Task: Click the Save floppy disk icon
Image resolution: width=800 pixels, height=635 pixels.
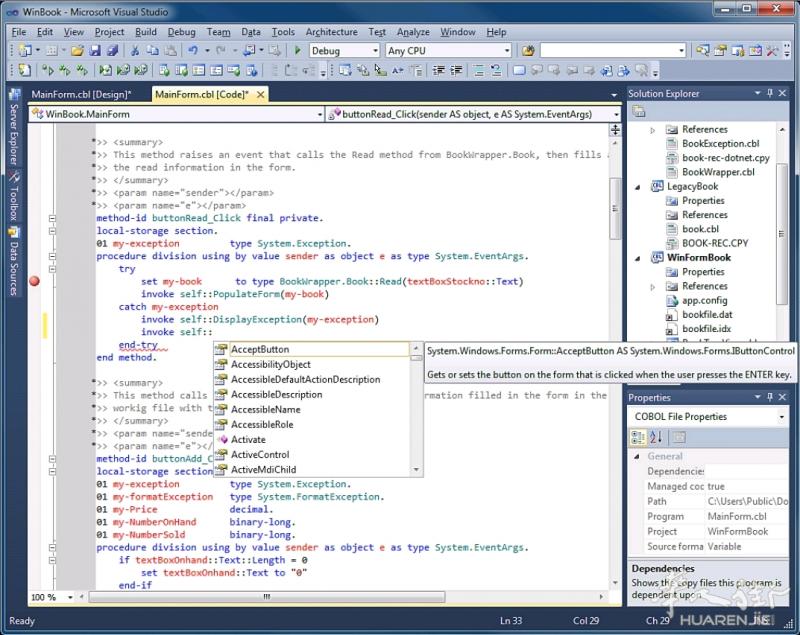Action: click(x=95, y=50)
